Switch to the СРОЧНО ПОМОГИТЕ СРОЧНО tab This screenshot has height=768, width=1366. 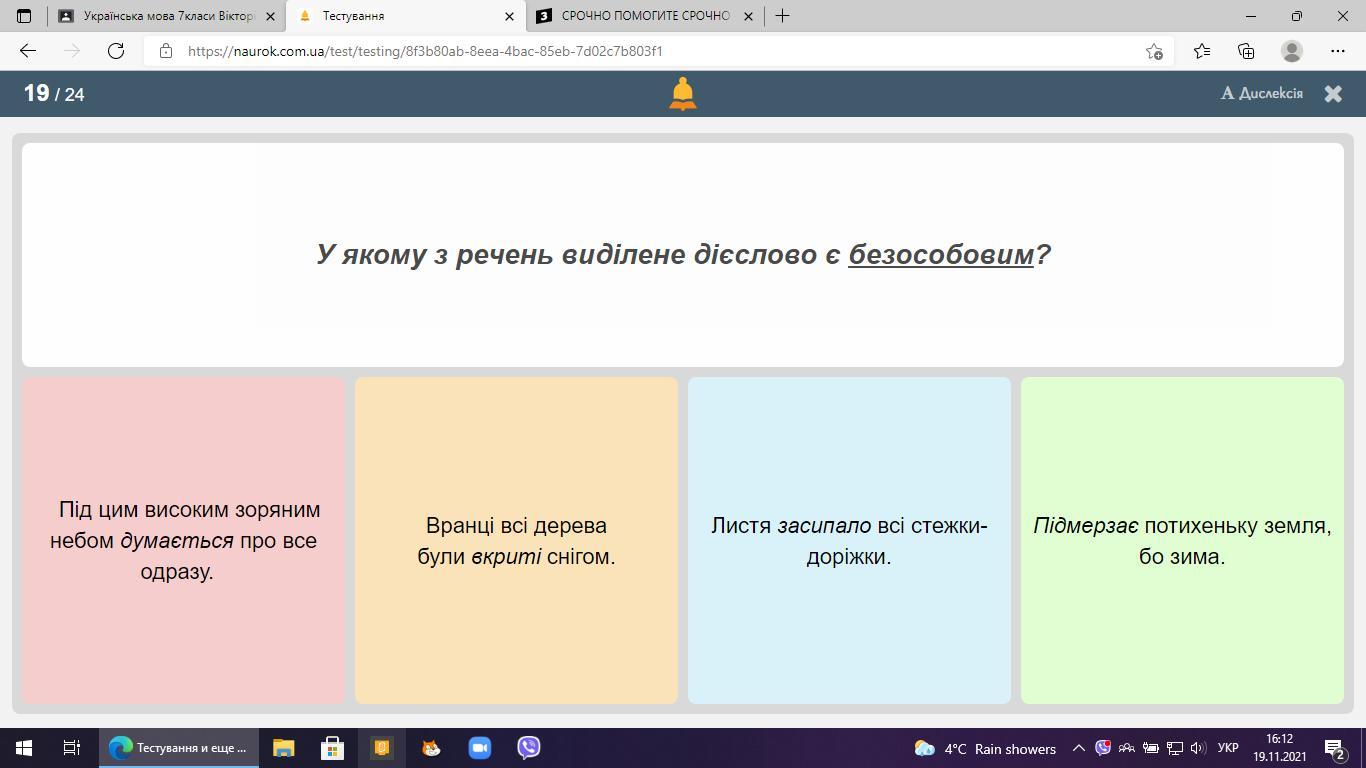645,16
